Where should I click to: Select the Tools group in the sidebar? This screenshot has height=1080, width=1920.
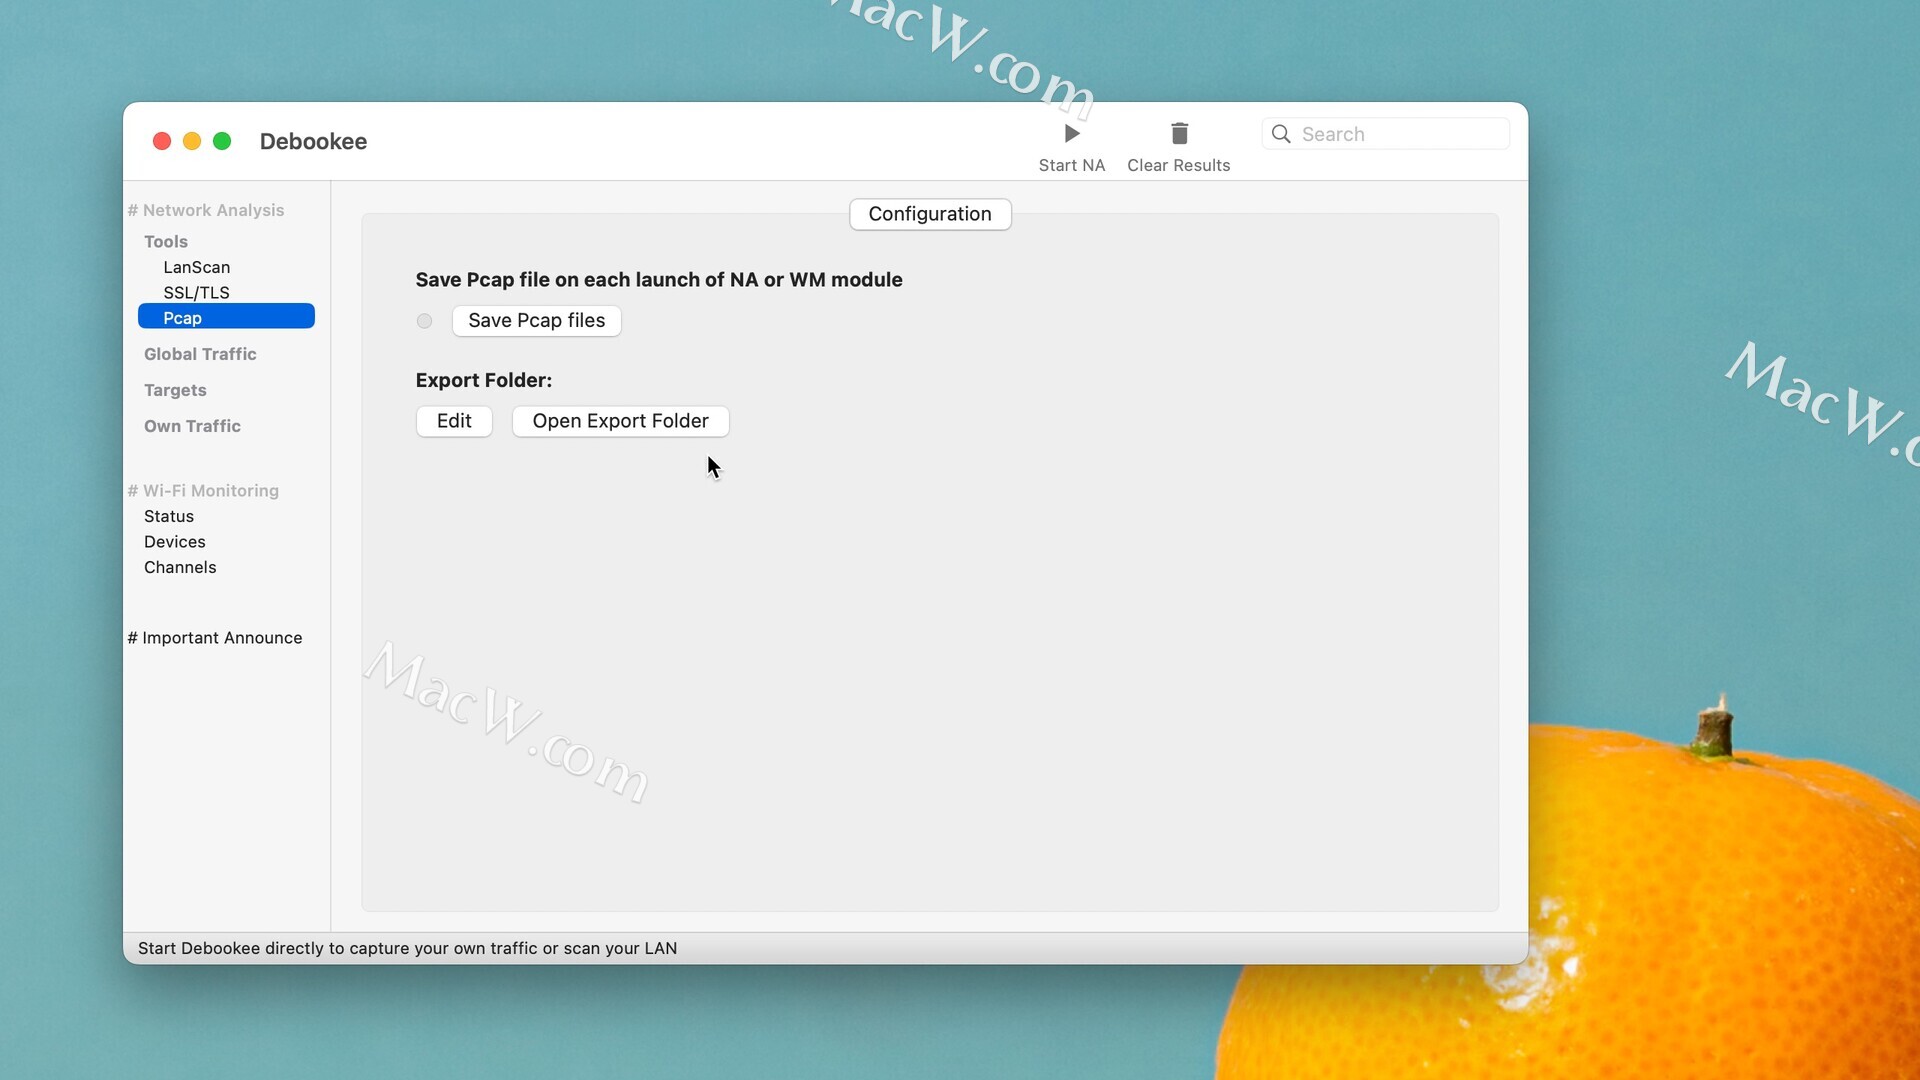click(166, 241)
